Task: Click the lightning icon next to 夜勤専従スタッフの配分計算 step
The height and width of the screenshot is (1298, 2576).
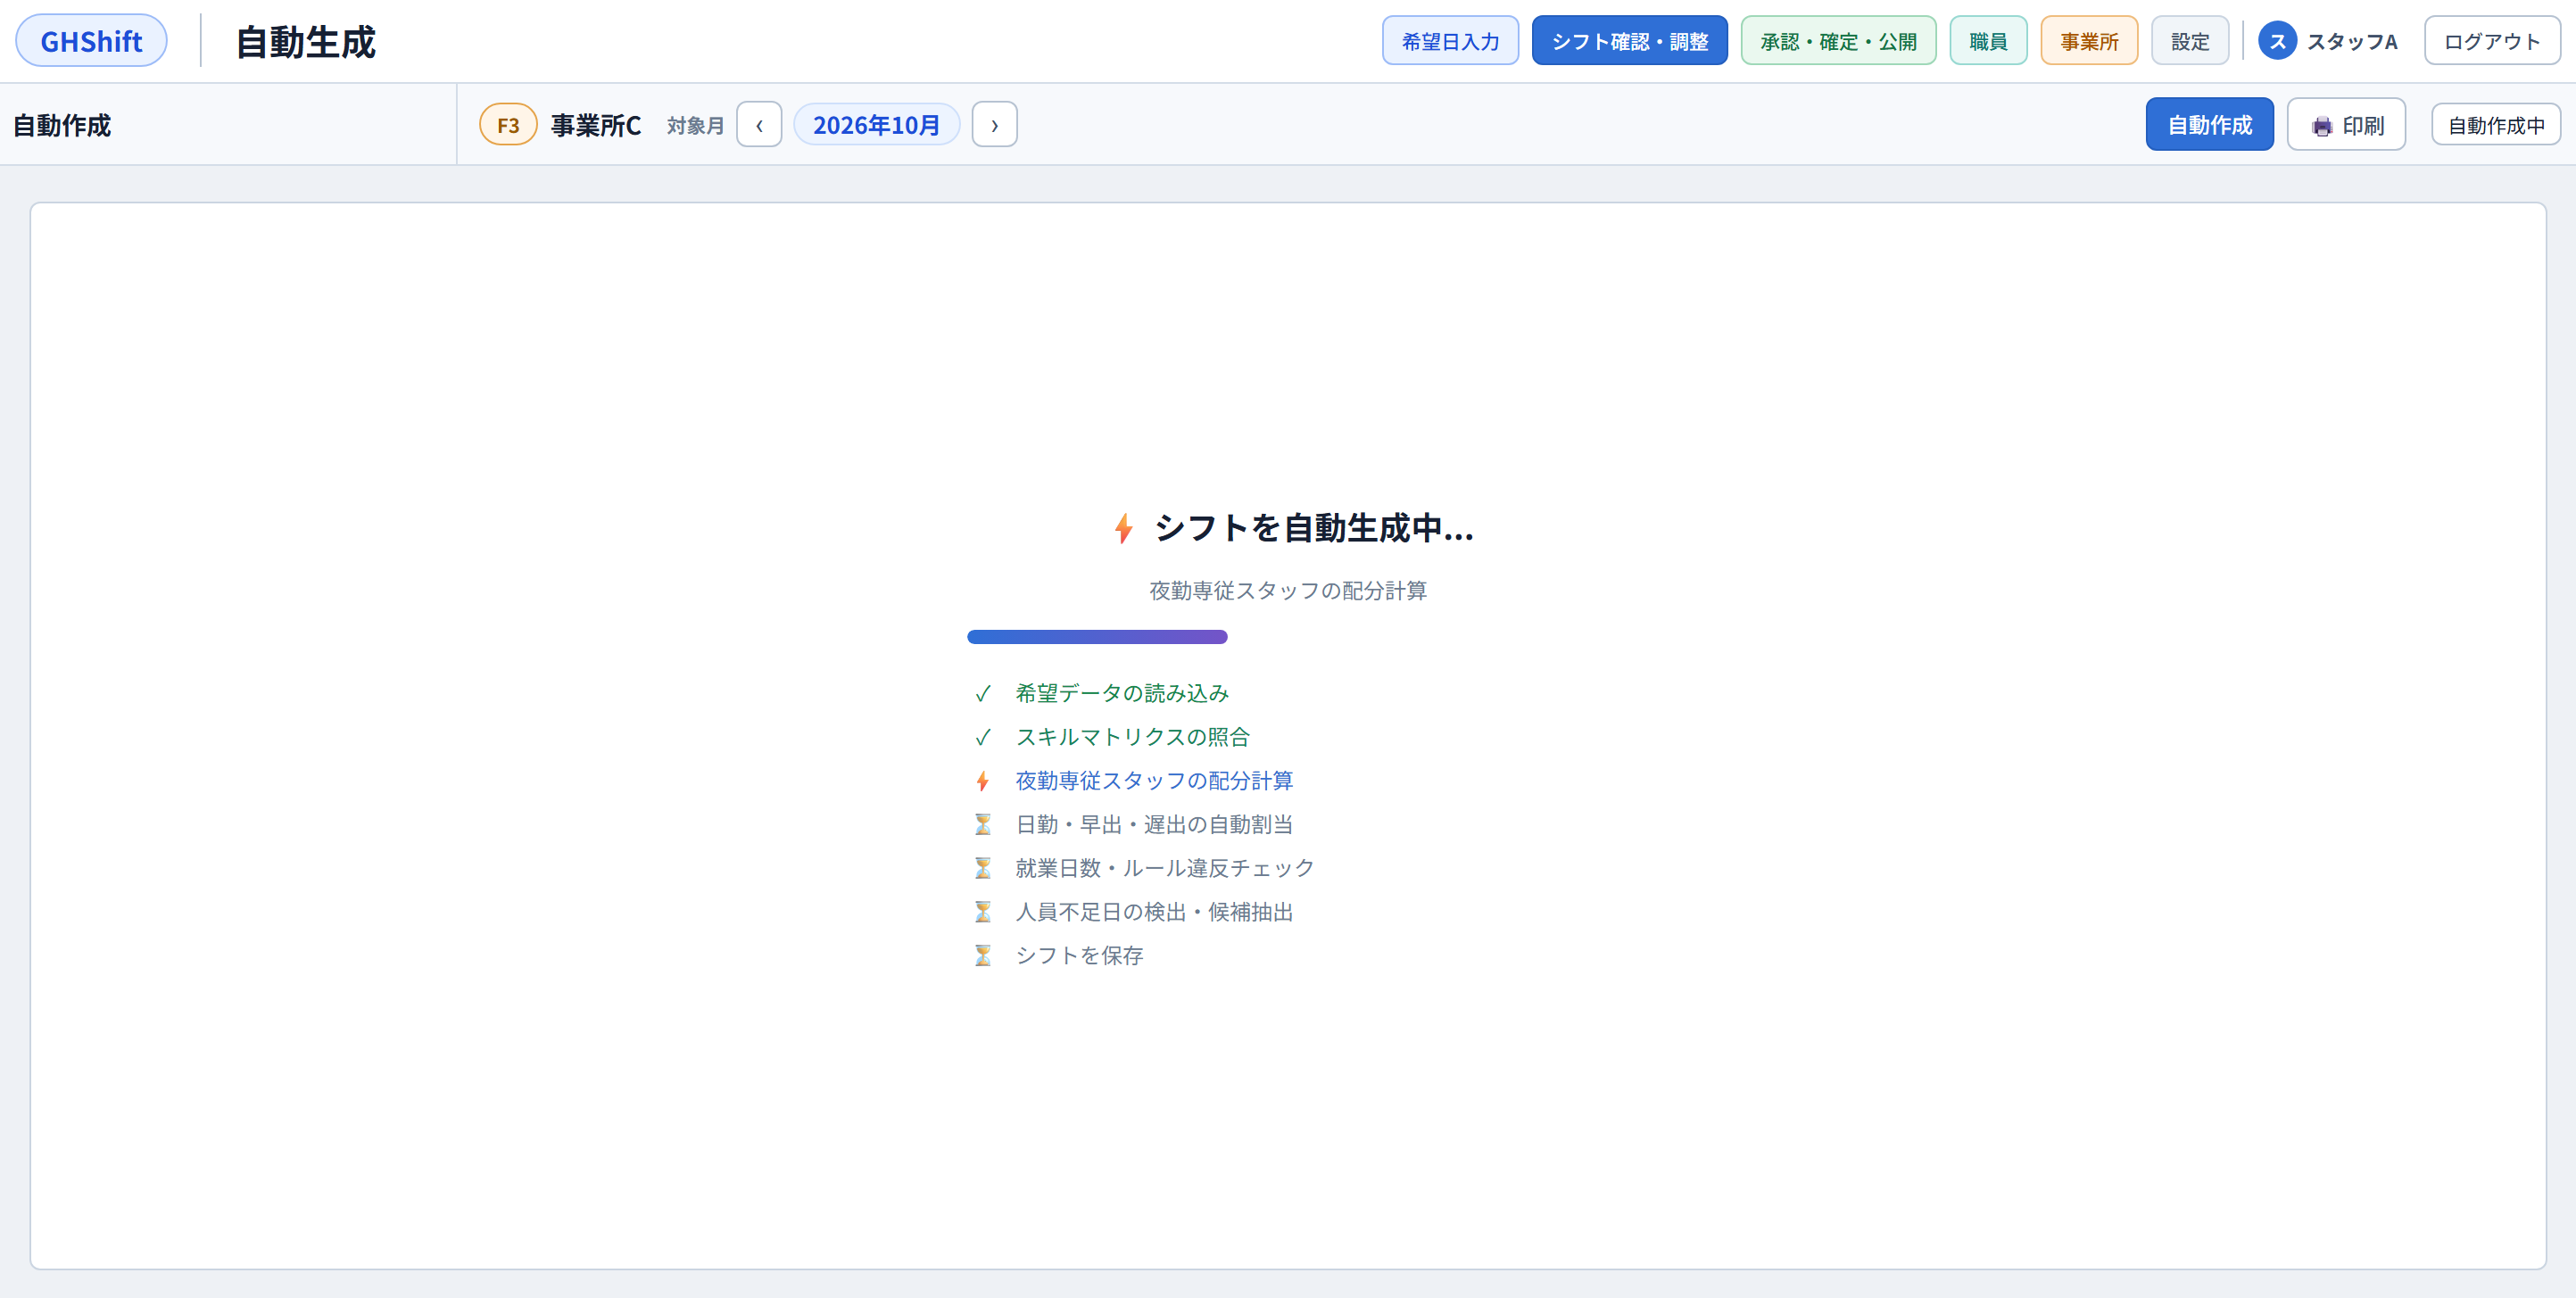Action: point(982,781)
